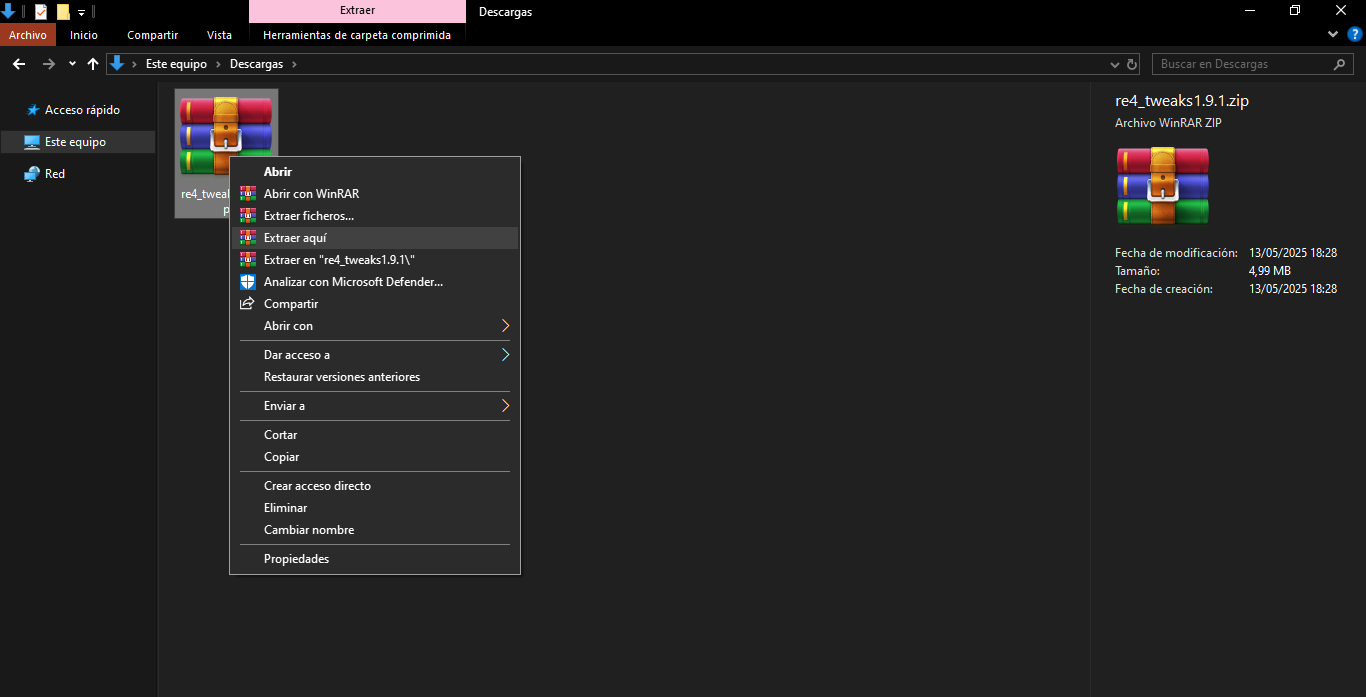Click Este equipo in address breadcrumb
Screen dimensions: 1366x697
coord(176,64)
